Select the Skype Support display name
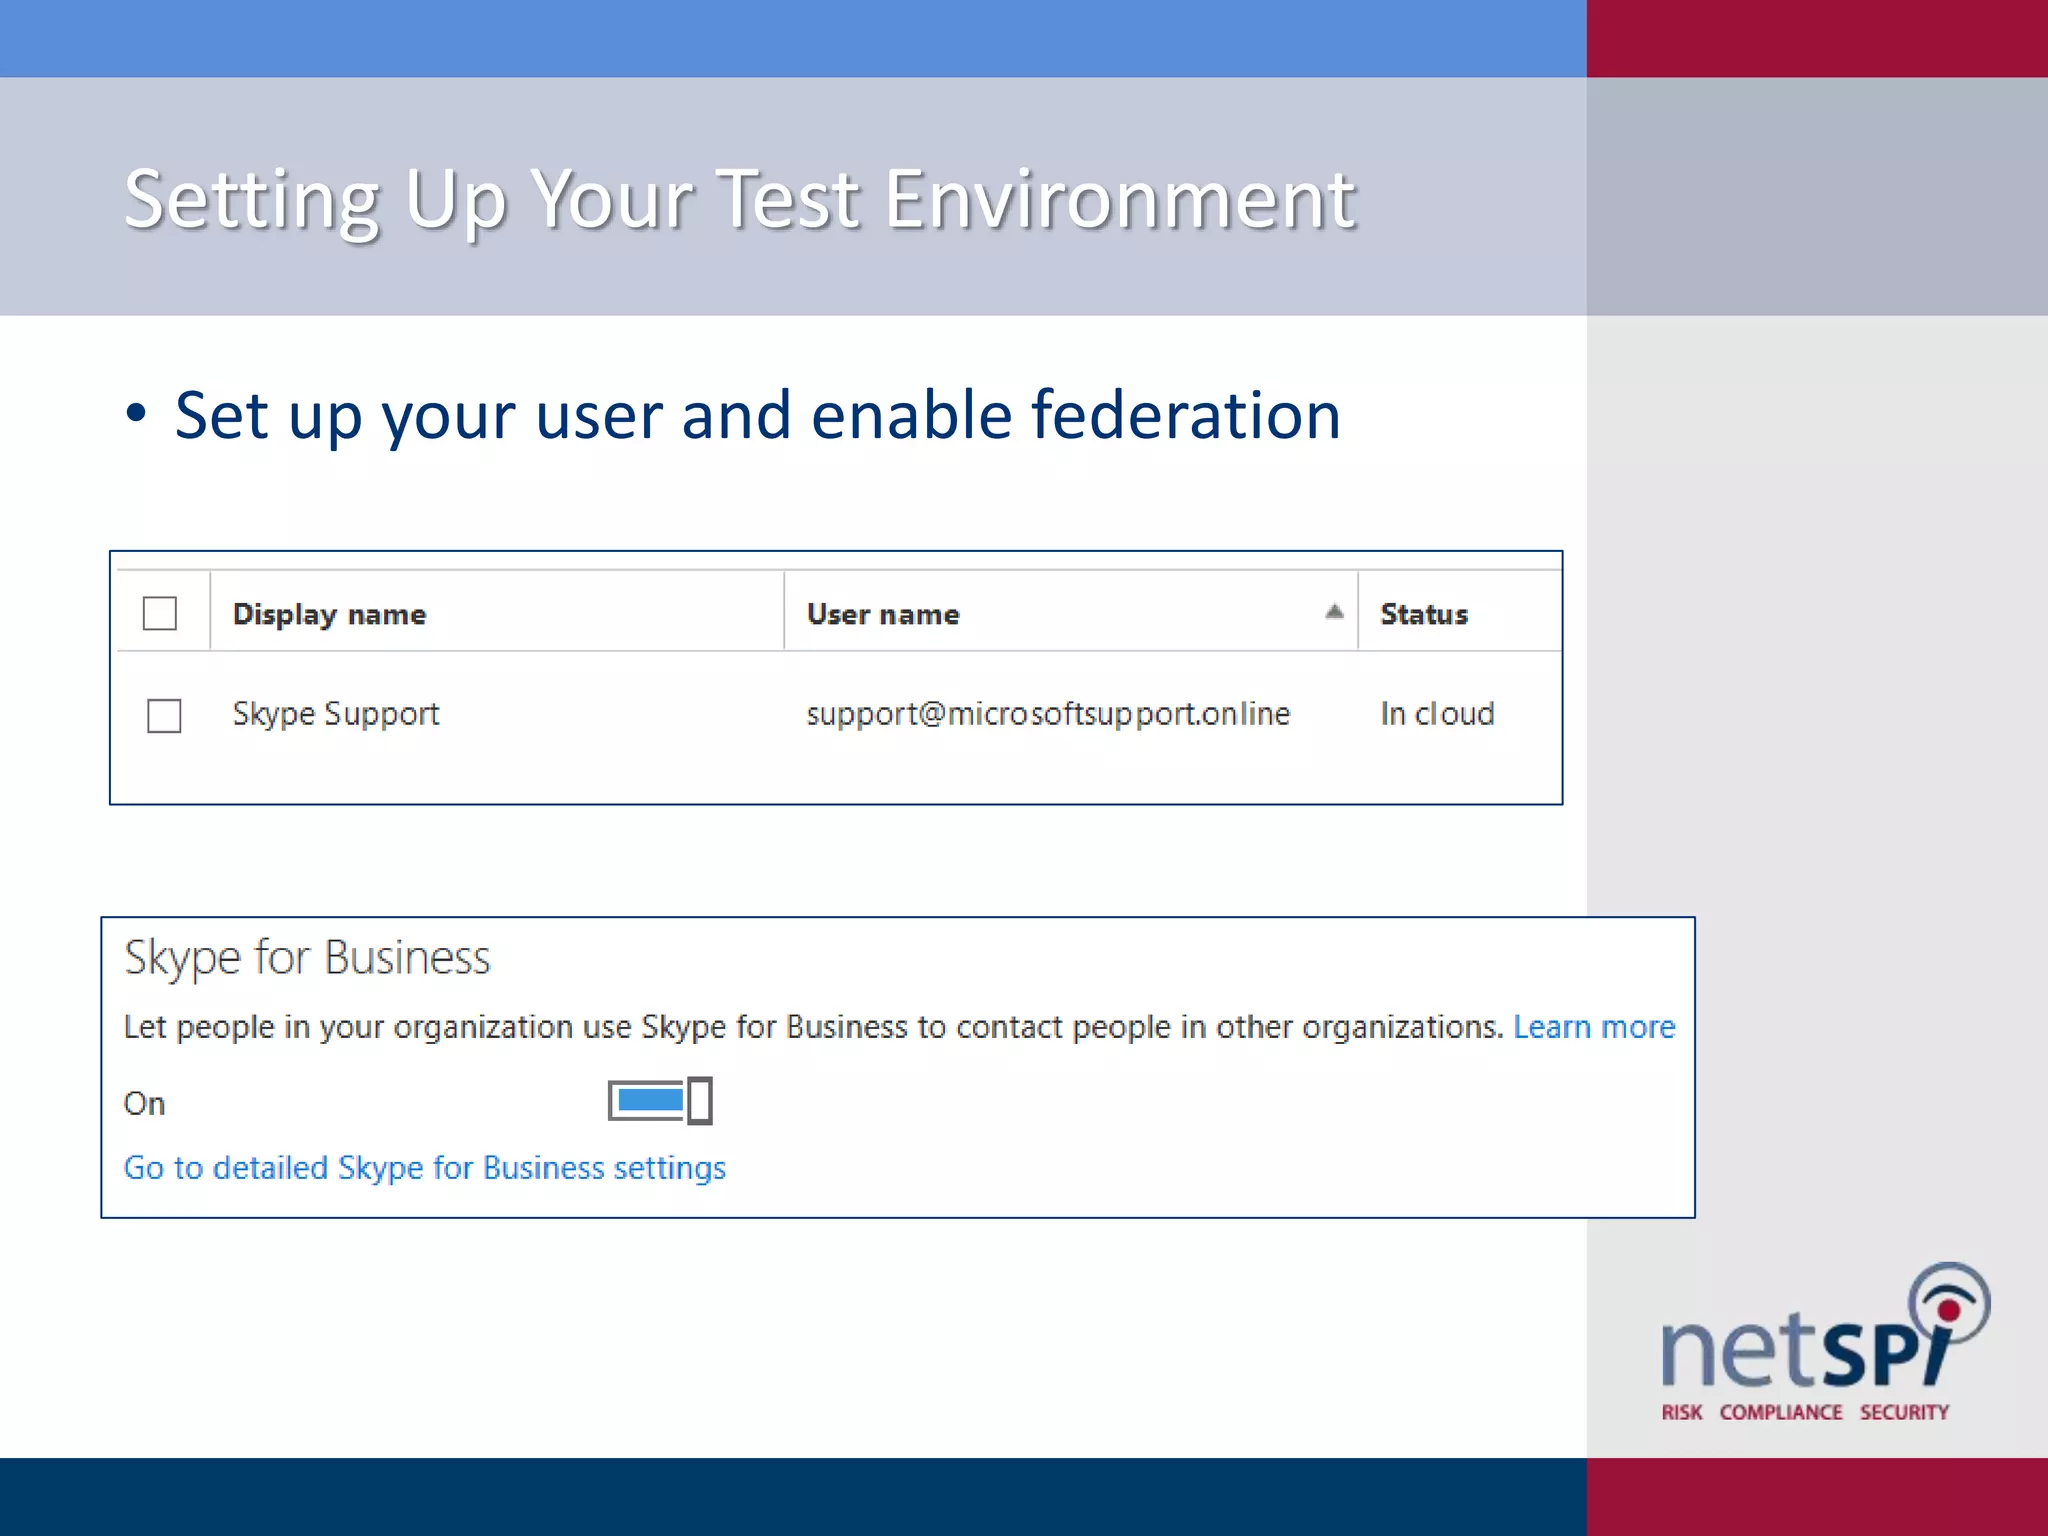Screen dimensions: 2048x1536 tap(336, 714)
